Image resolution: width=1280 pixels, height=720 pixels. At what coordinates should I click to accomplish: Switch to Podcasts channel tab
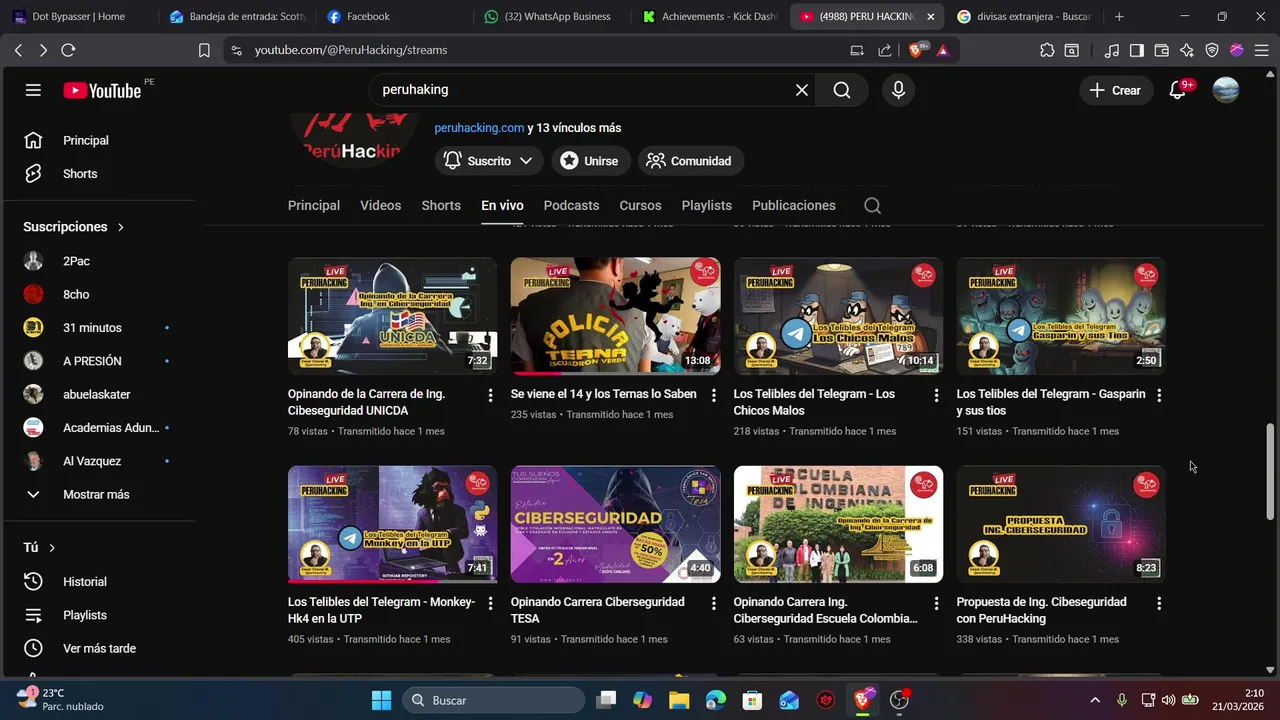tap(571, 205)
